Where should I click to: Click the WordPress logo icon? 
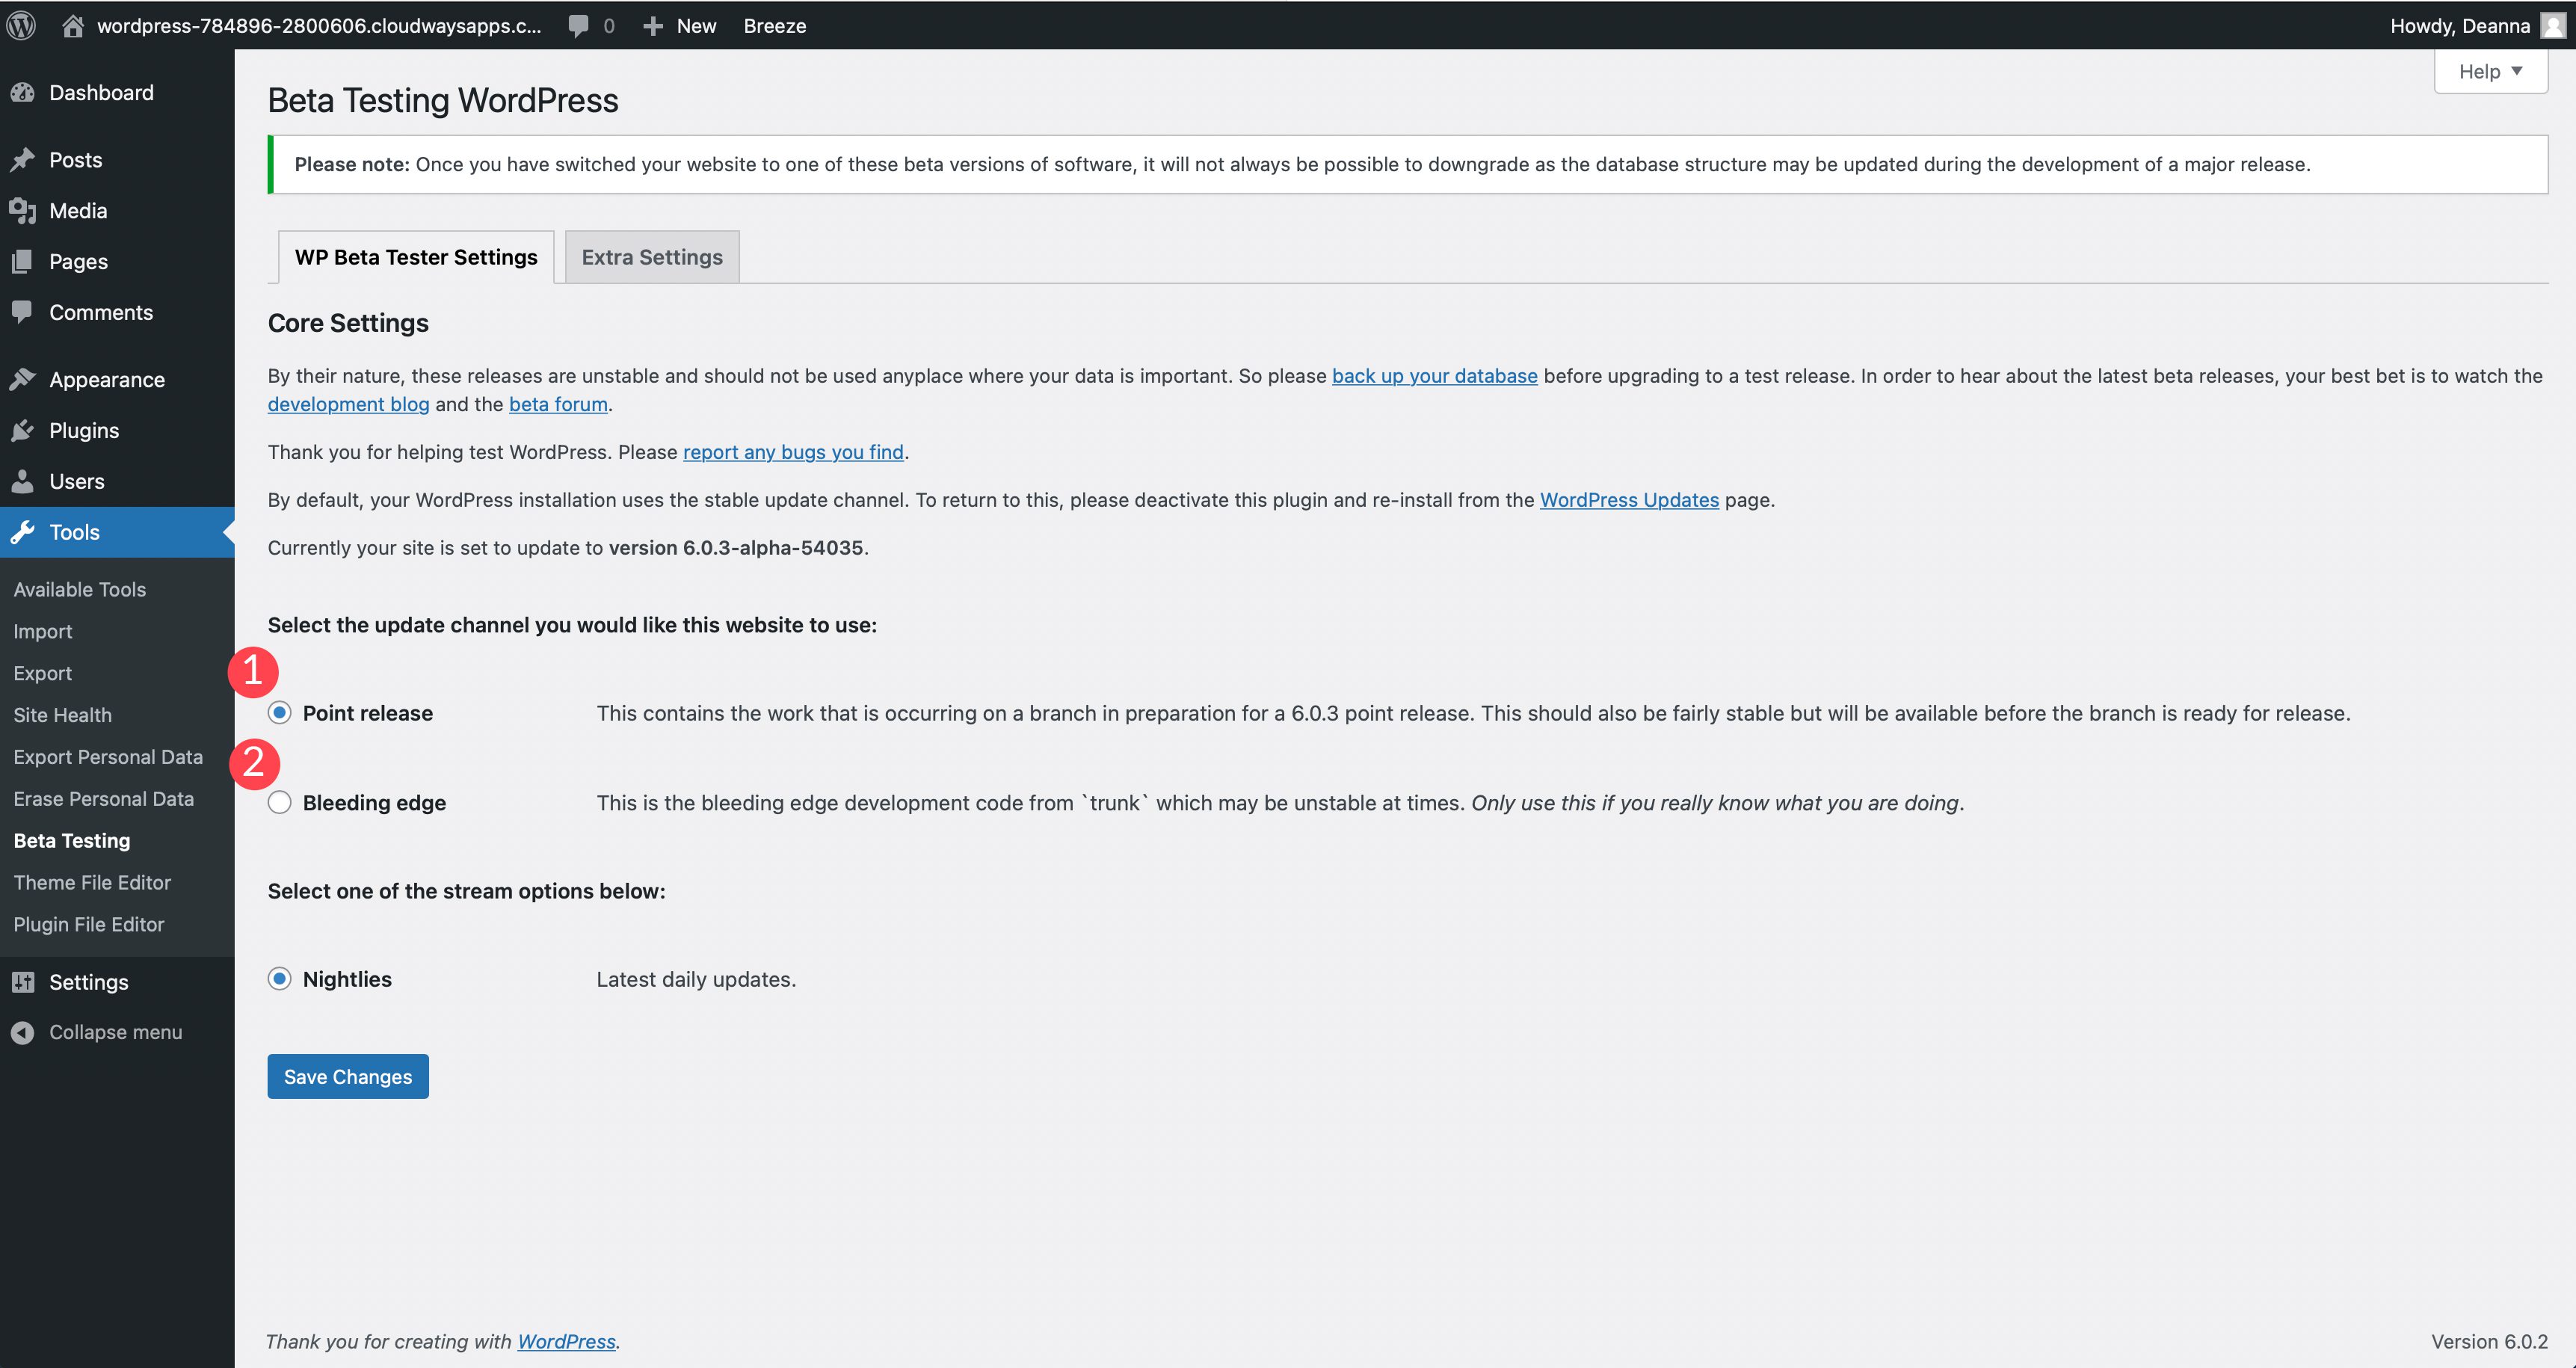point(27,24)
